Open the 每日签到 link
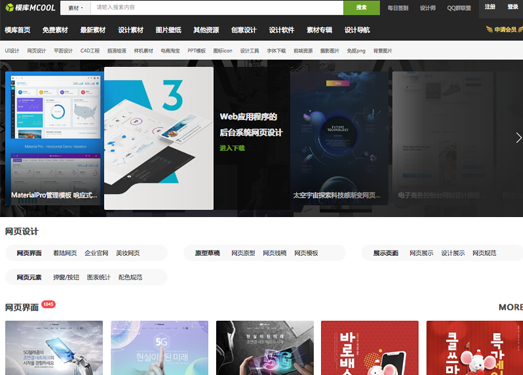 tap(398, 8)
